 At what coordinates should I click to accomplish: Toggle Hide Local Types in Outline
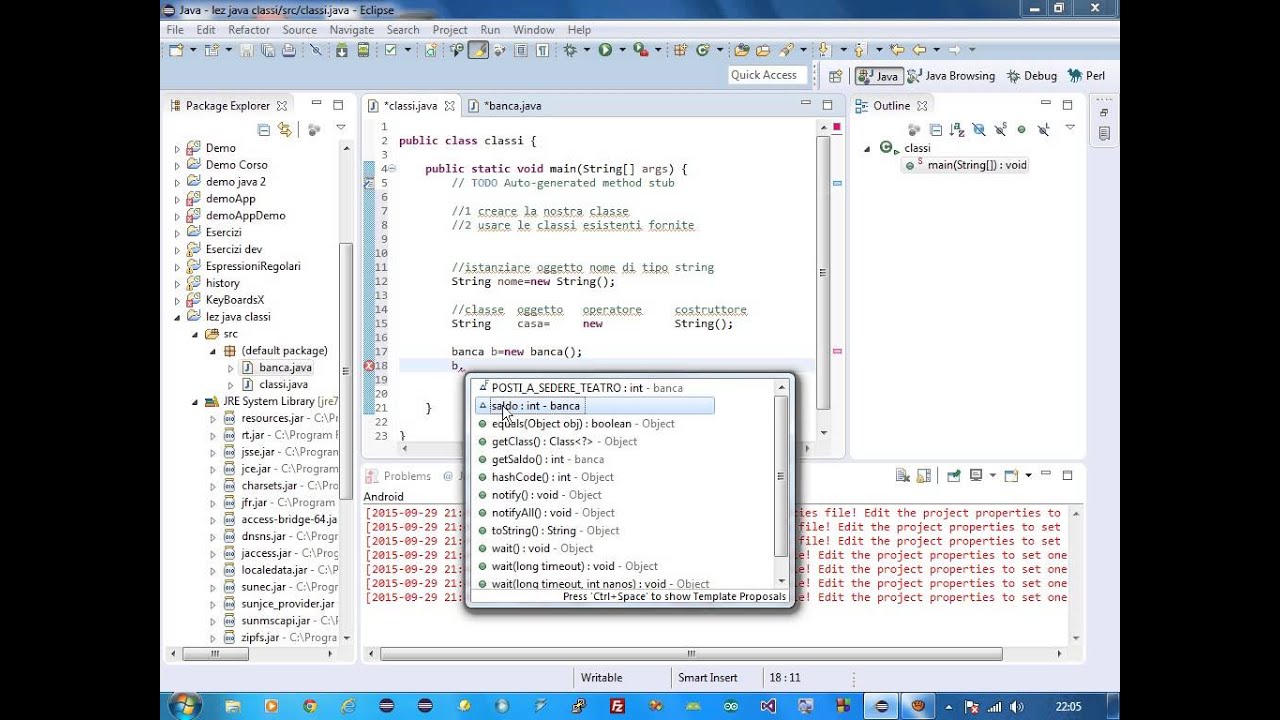point(1043,129)
